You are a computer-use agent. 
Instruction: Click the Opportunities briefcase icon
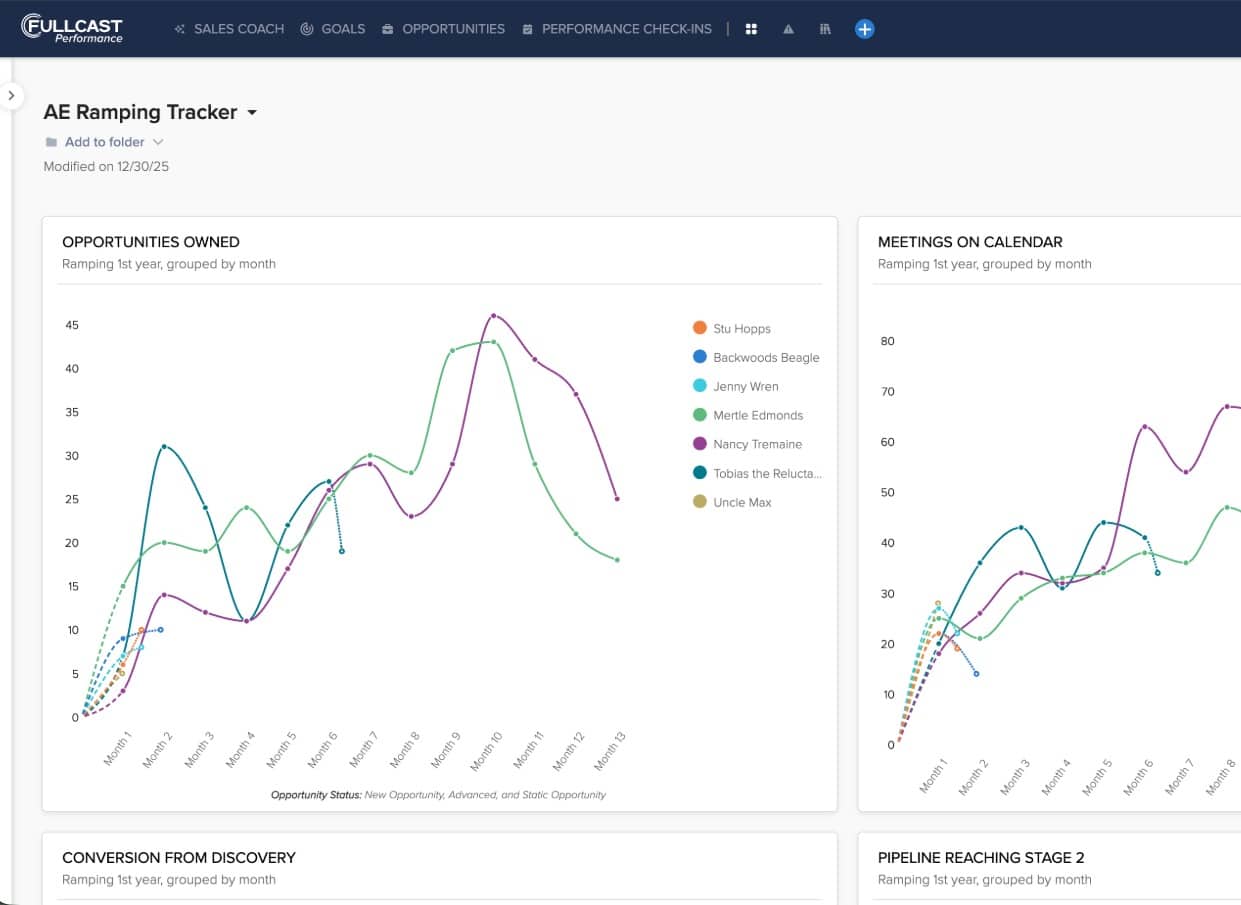pos(388,29)
